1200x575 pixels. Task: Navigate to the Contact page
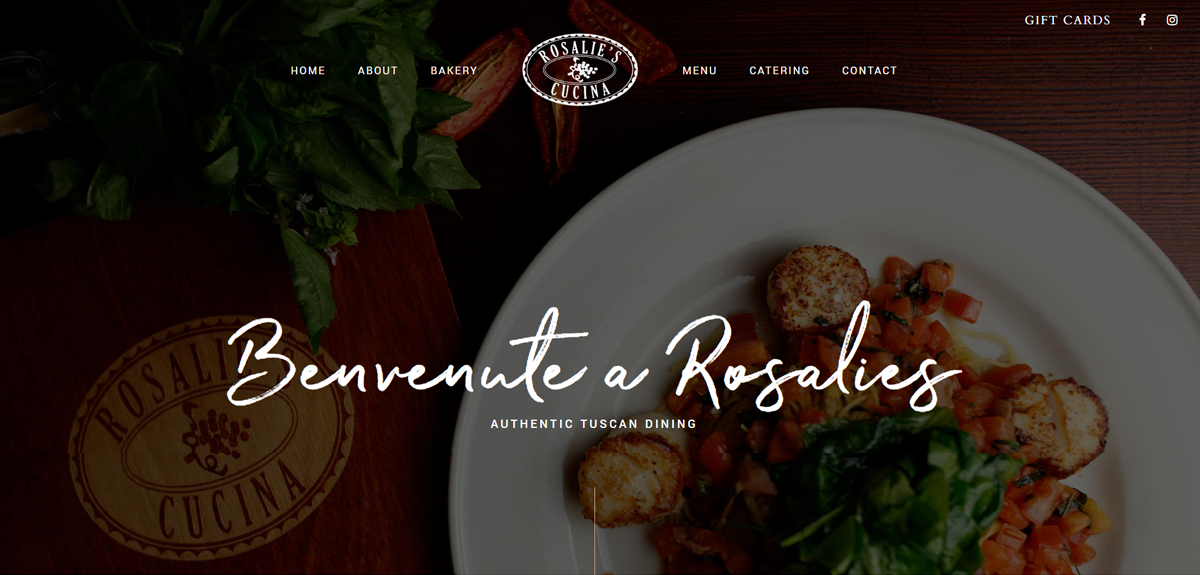click(x=870, y=71)
